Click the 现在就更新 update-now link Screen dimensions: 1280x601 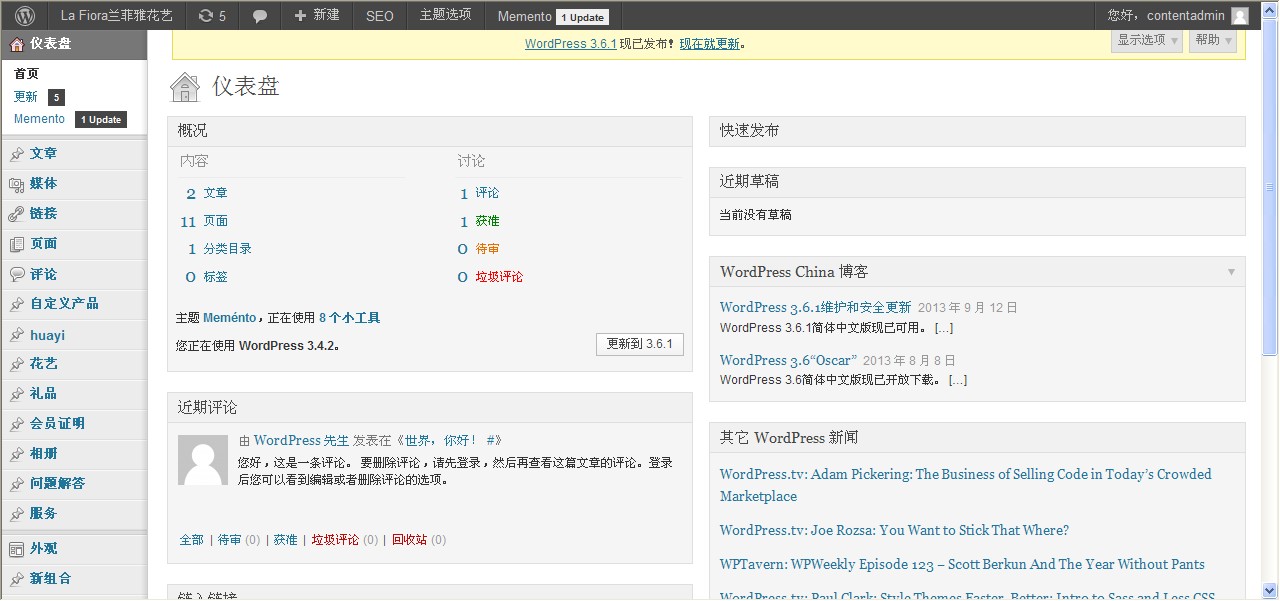tap(710, 44)
